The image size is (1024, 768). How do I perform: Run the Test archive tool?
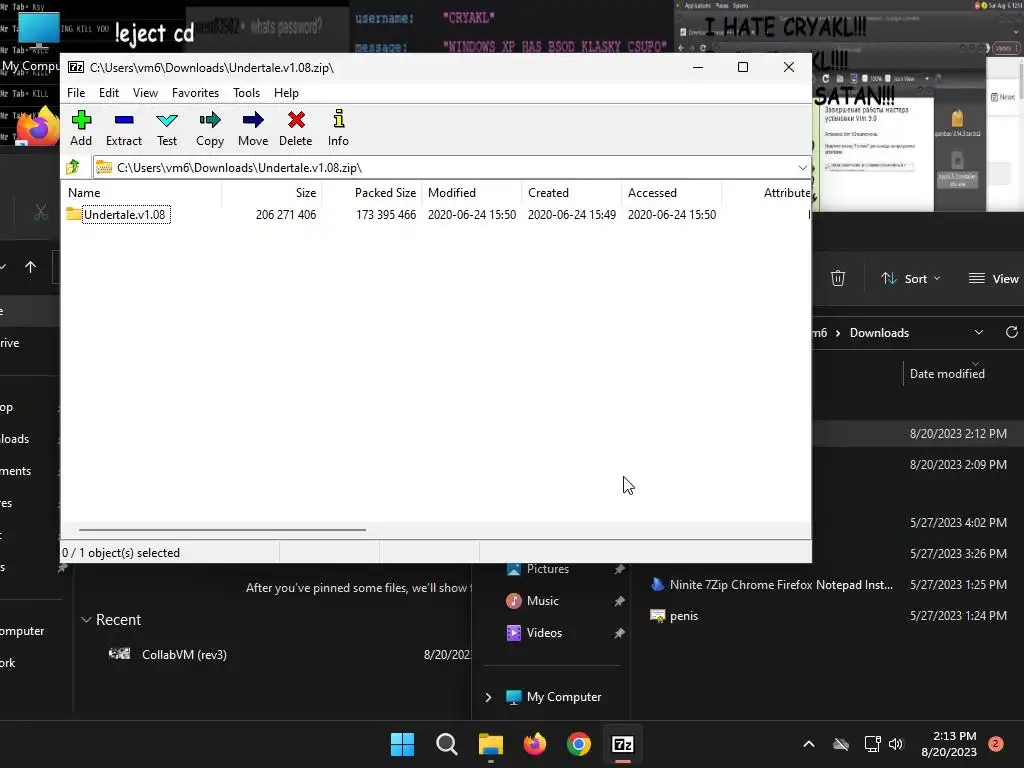point(167,128)
